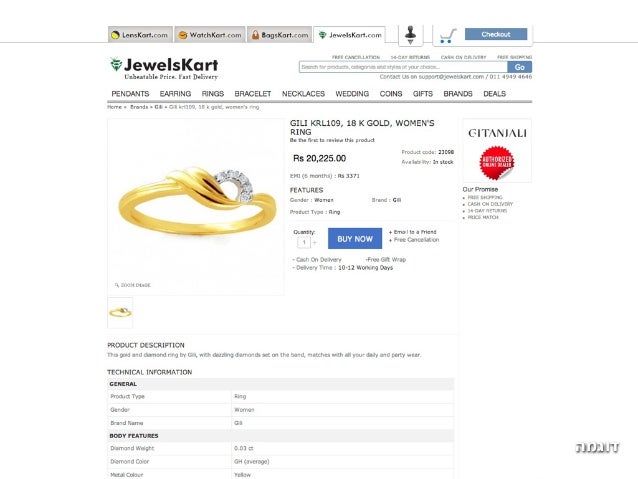Image resolution: width=638 pixels, height=479 pixels.
Task: Open the user account icon dropdown
Action: 410,35
